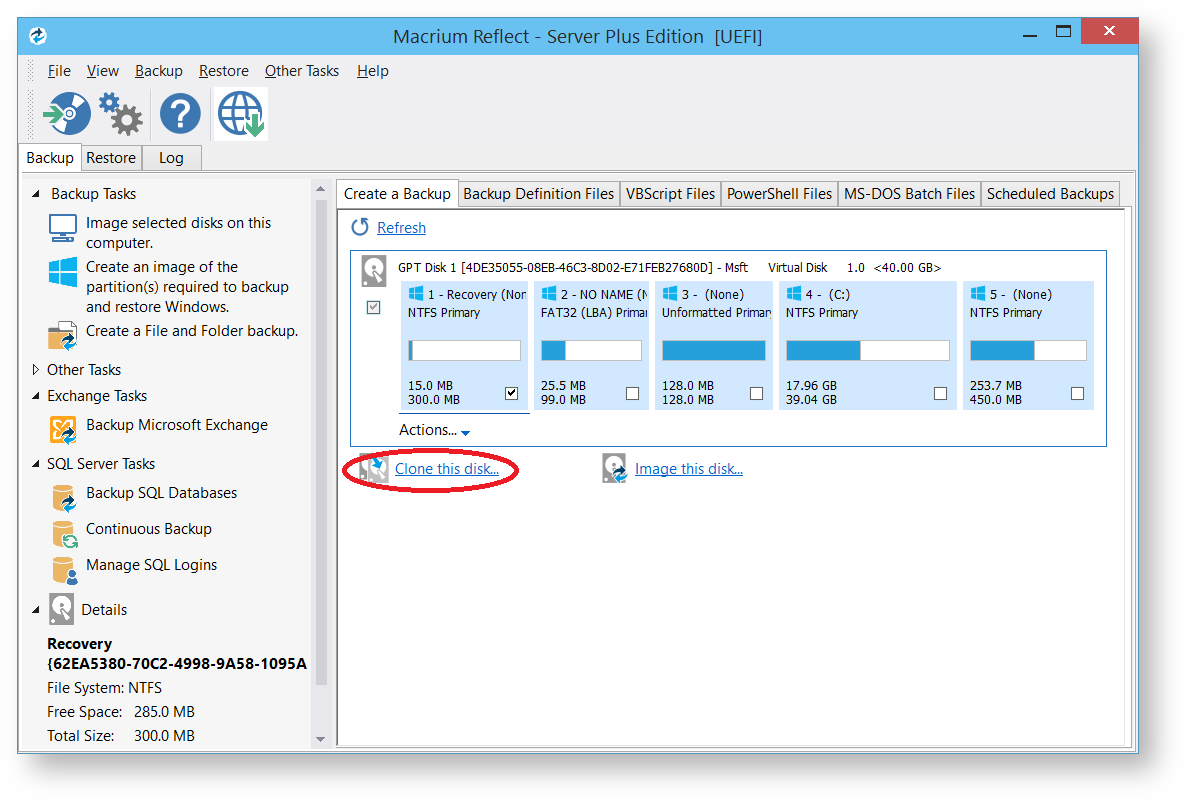Switch to the Scheduled Backups tab
1187x802 pixels.
point(1050,193)
